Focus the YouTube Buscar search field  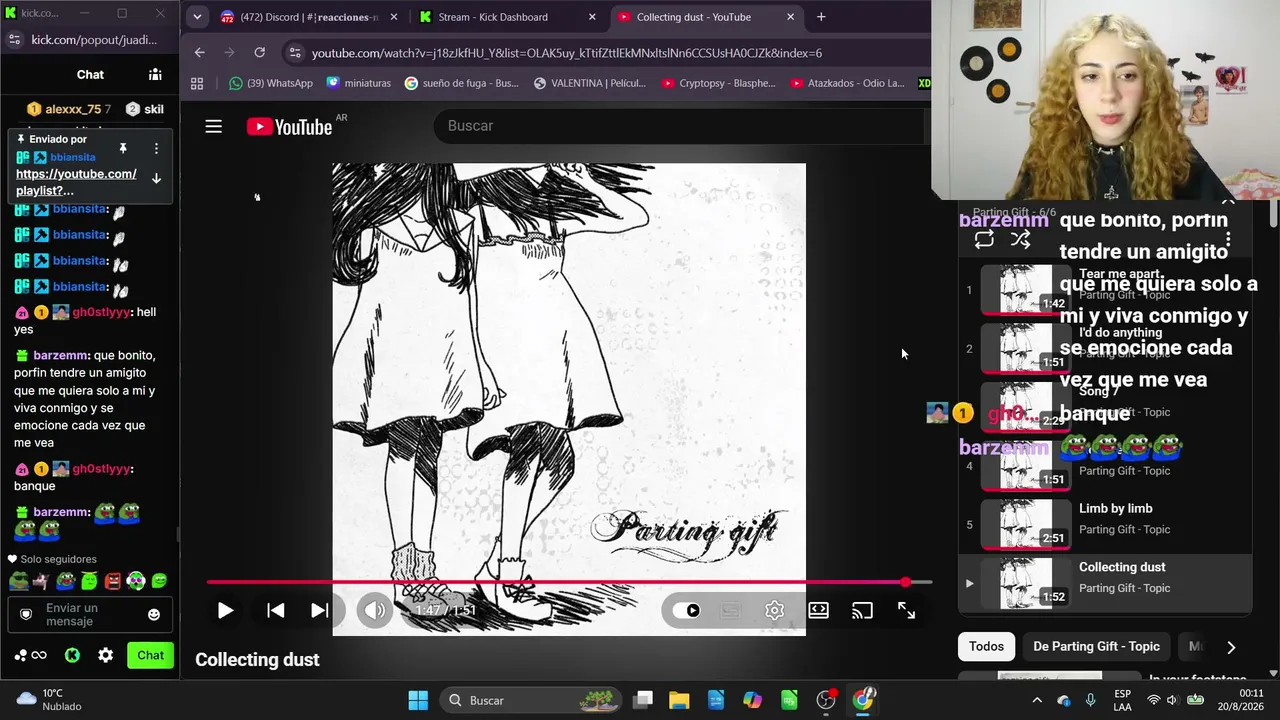tap(680, 126)
